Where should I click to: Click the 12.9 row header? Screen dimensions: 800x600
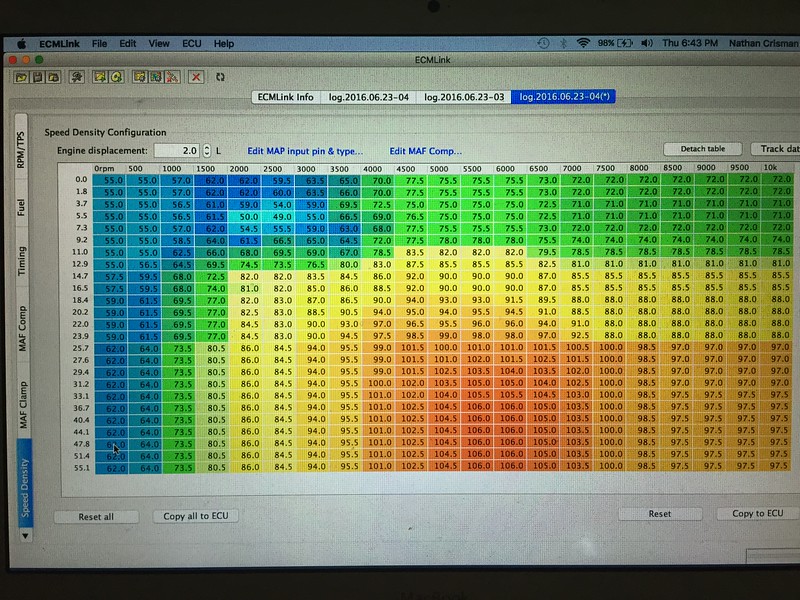click(80, 264)
